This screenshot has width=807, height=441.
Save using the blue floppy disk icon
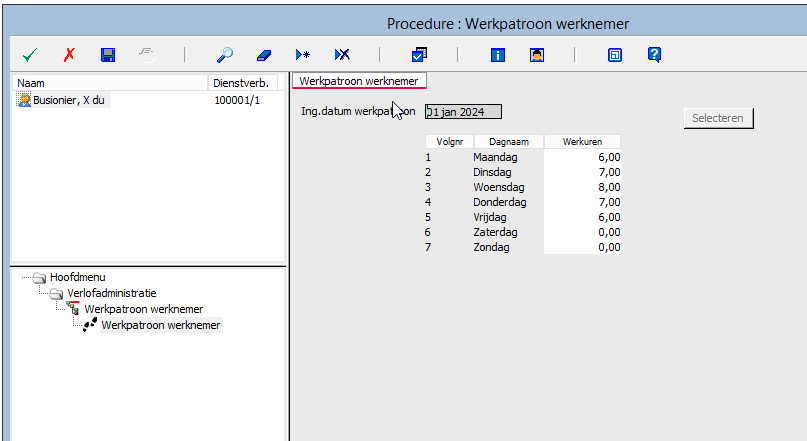[108, 55]
